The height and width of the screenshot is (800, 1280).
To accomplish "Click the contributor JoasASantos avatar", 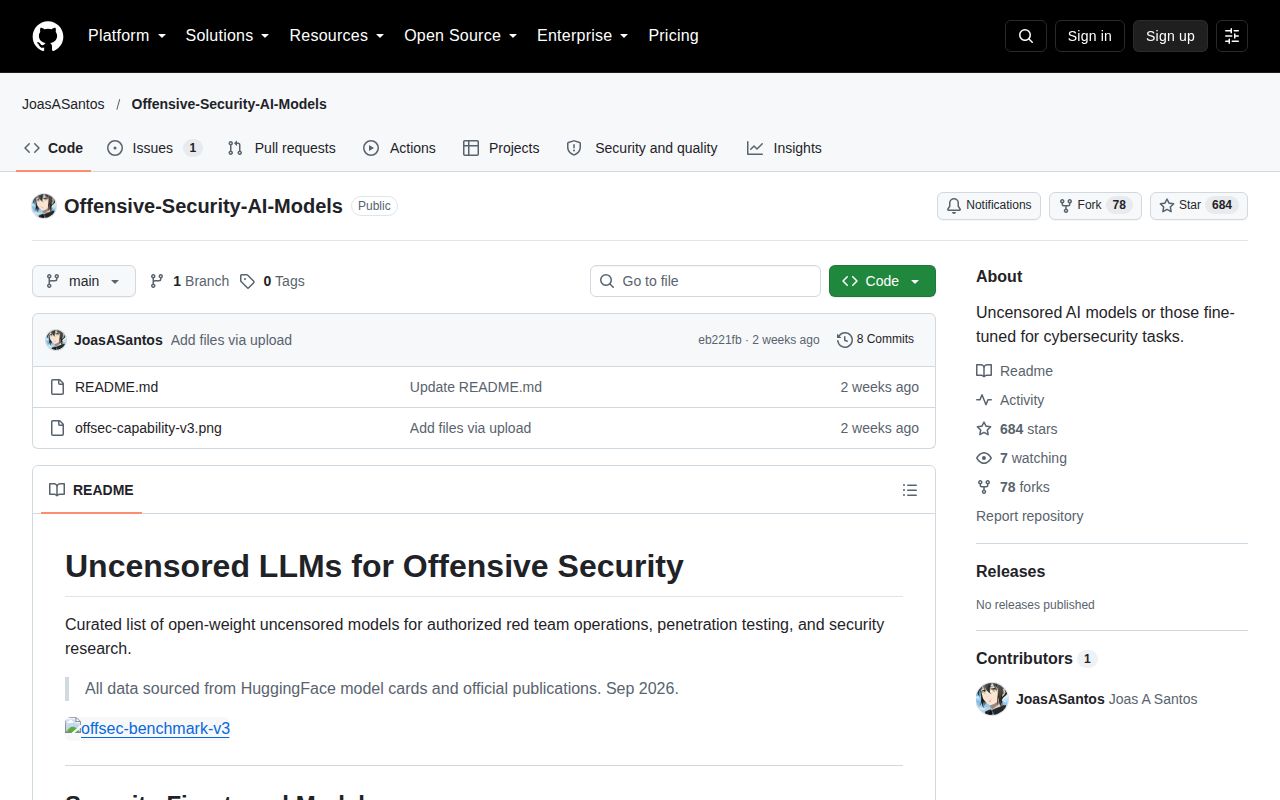I will [x=992, y=699].
